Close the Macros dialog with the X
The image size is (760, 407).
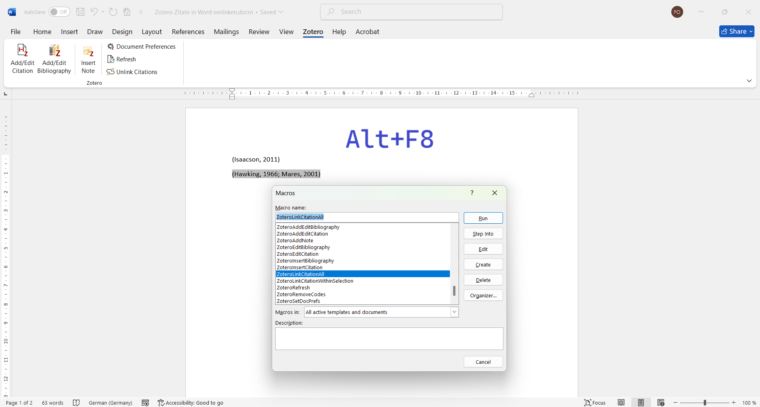coord(494,193)
